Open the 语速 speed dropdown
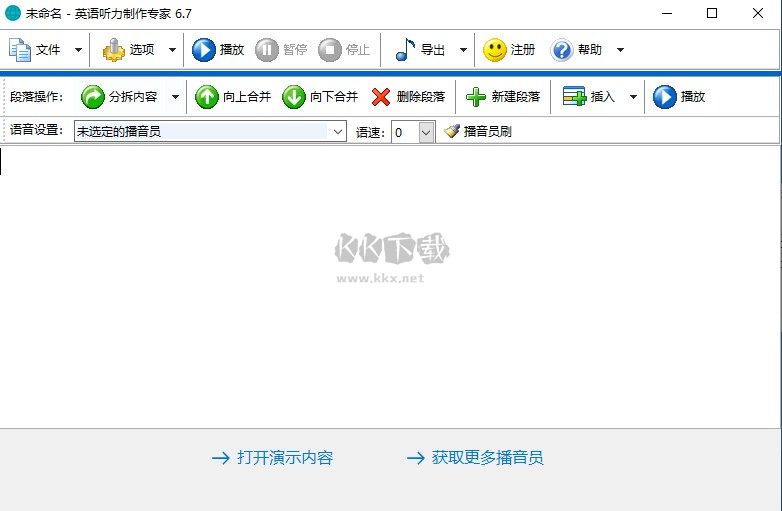This screenshot has height=511, width=782. pyautogui.click(x=426, y=131)
